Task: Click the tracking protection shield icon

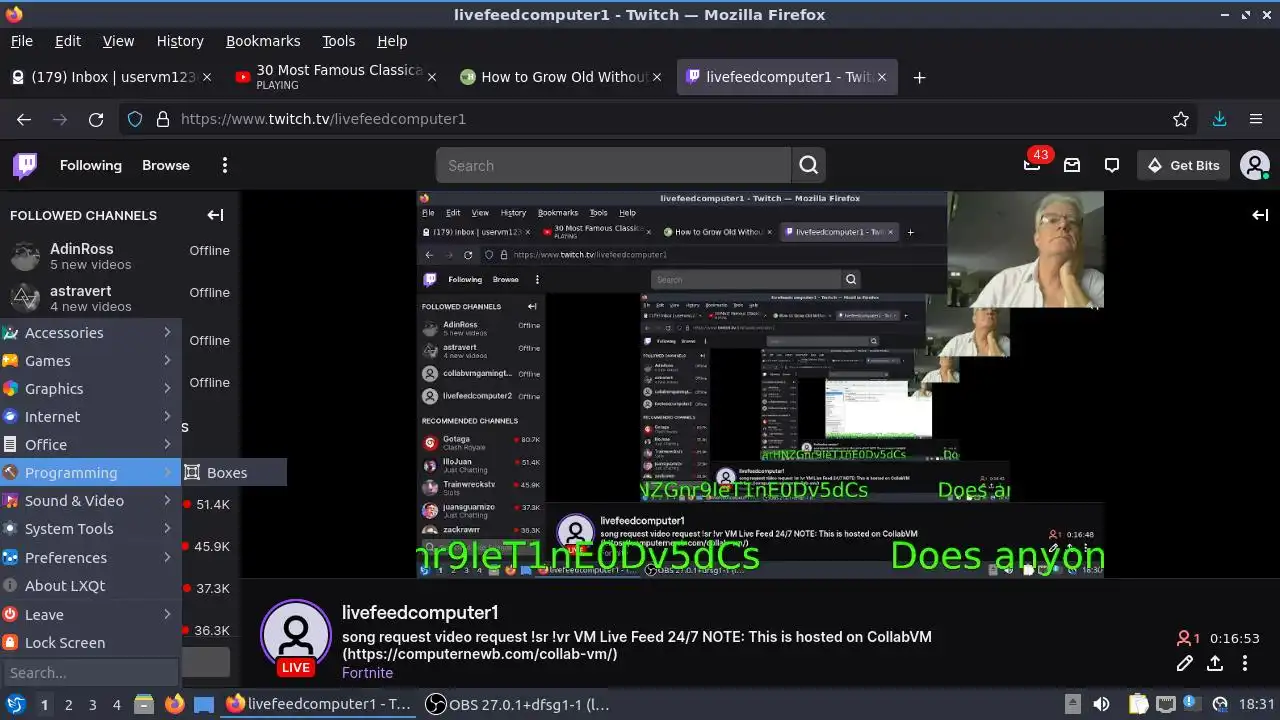Action: (x=135, y=119)
